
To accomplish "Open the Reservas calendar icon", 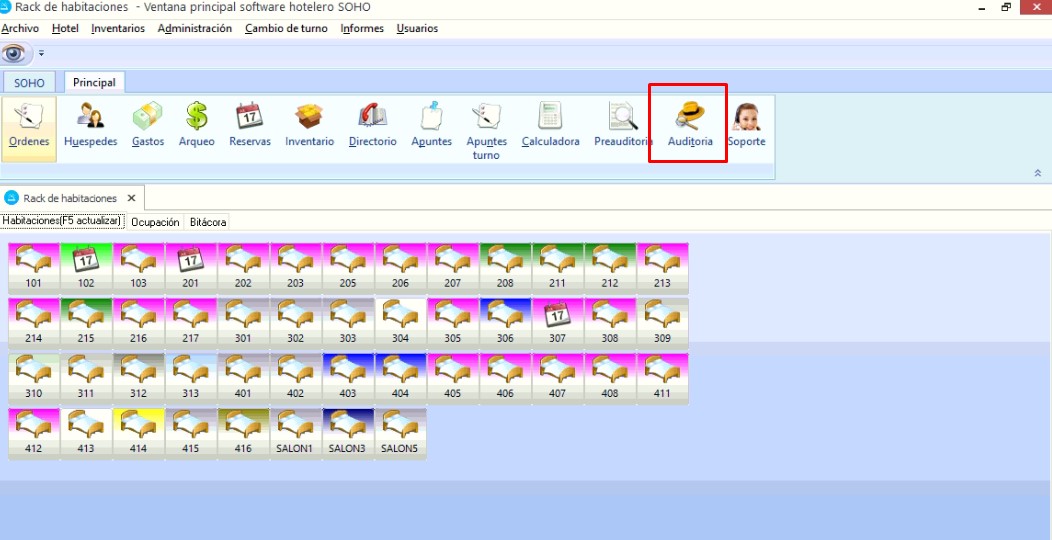I will click(250, 126).
